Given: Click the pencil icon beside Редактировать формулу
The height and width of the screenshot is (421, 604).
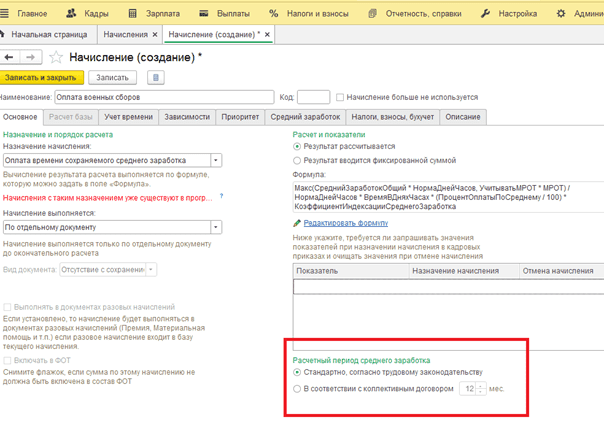Looking at the screenshot, I should click(x=297, y=223).
